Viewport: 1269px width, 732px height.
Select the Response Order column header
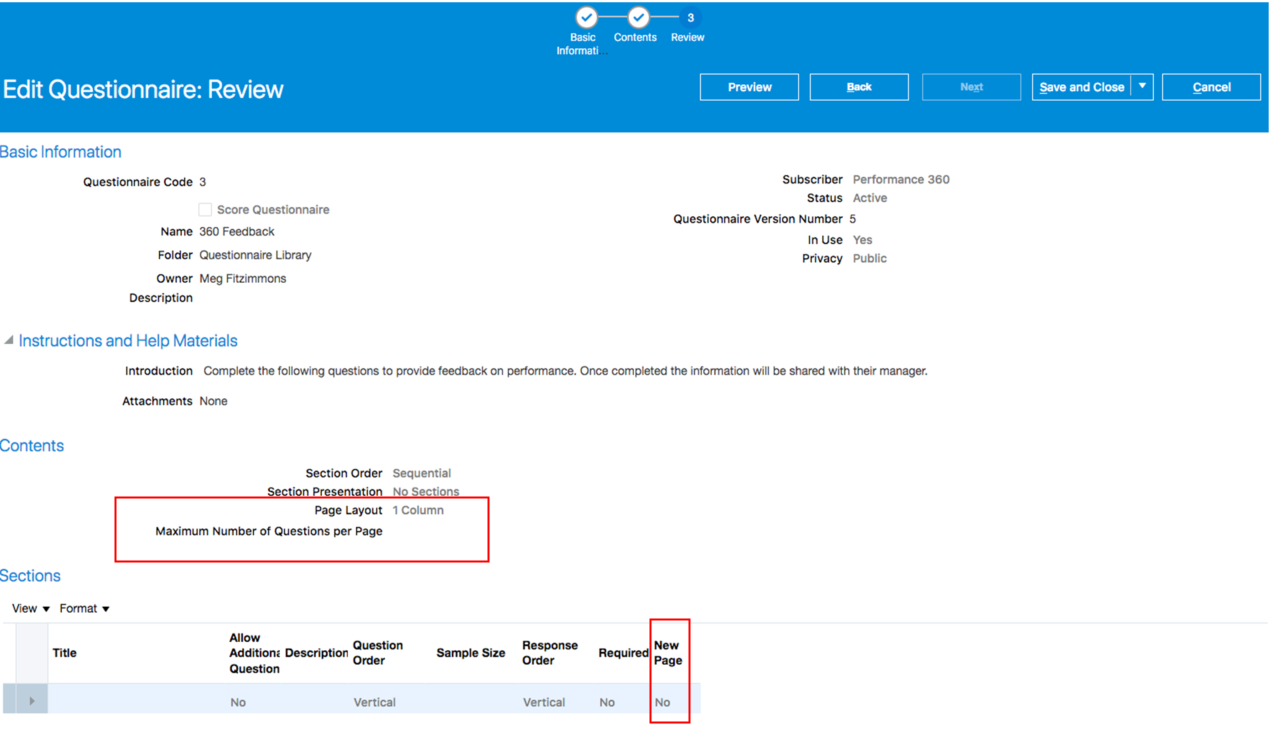click(550, 653)
